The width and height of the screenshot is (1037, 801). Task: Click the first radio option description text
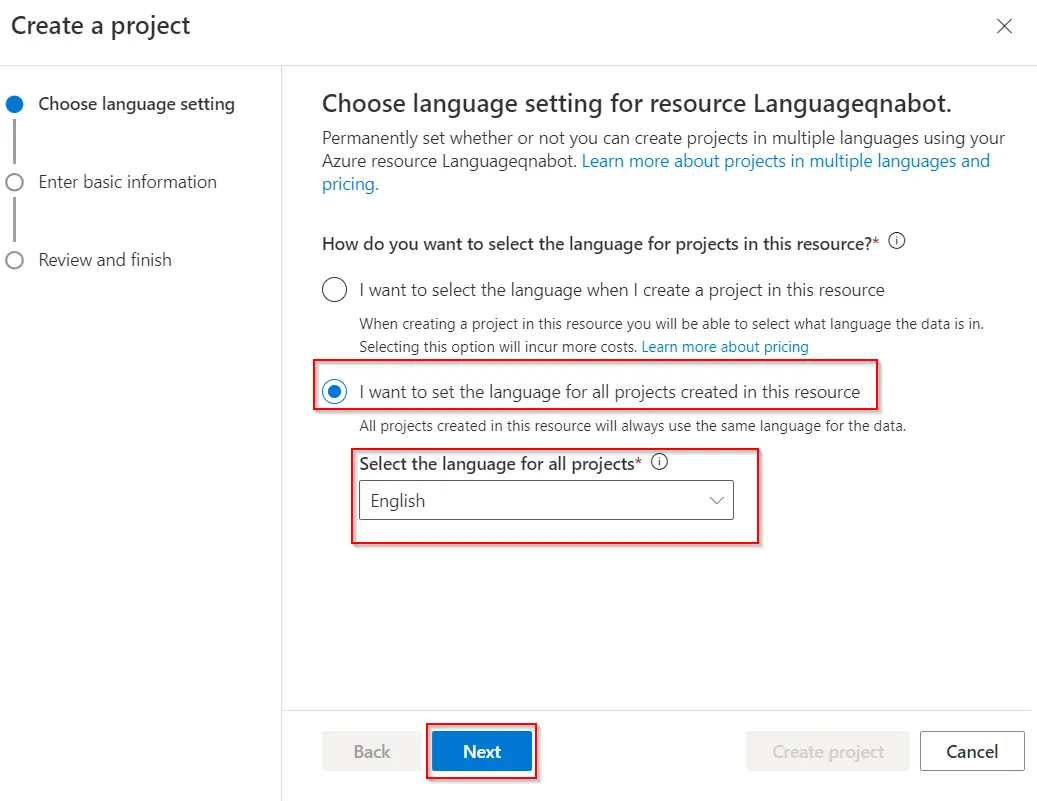tap(580, 325)
